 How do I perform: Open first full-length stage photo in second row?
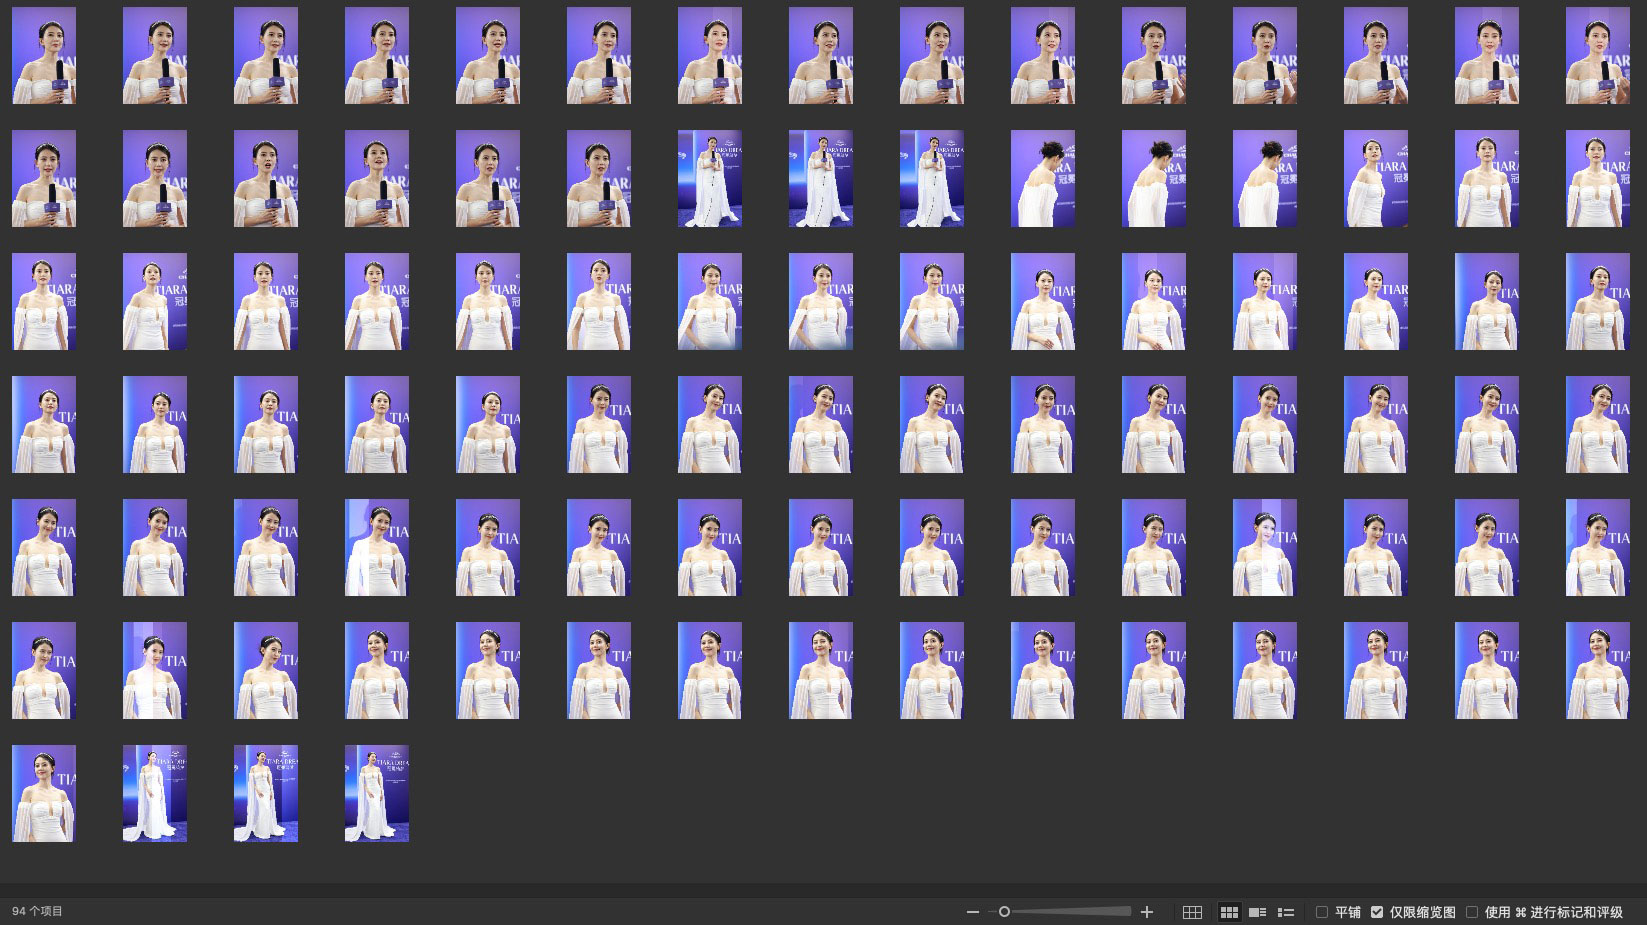tap(710, 178)
